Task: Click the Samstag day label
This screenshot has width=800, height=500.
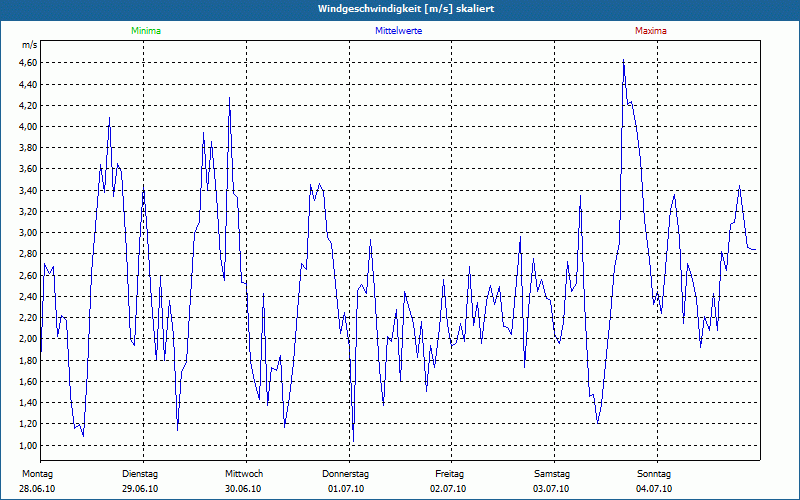Action: pos(552,474)
